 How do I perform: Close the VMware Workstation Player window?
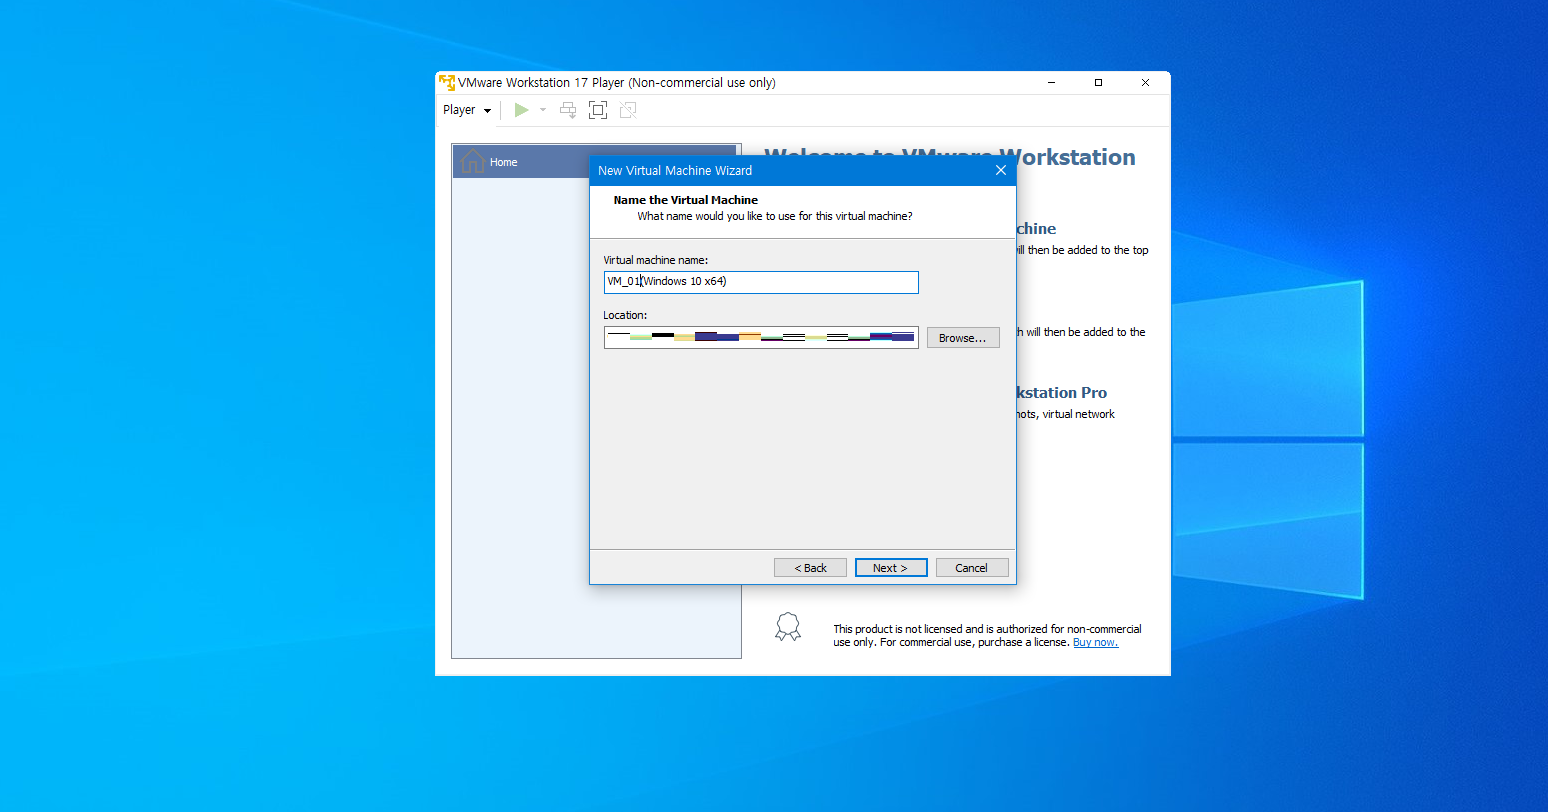point(1145,83)
